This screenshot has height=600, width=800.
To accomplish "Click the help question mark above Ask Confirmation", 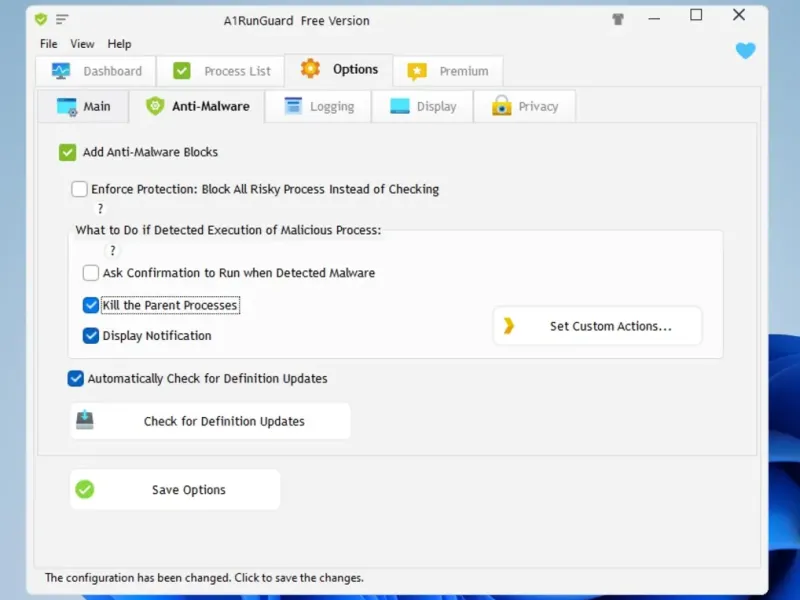I will [x=113, y=251].
